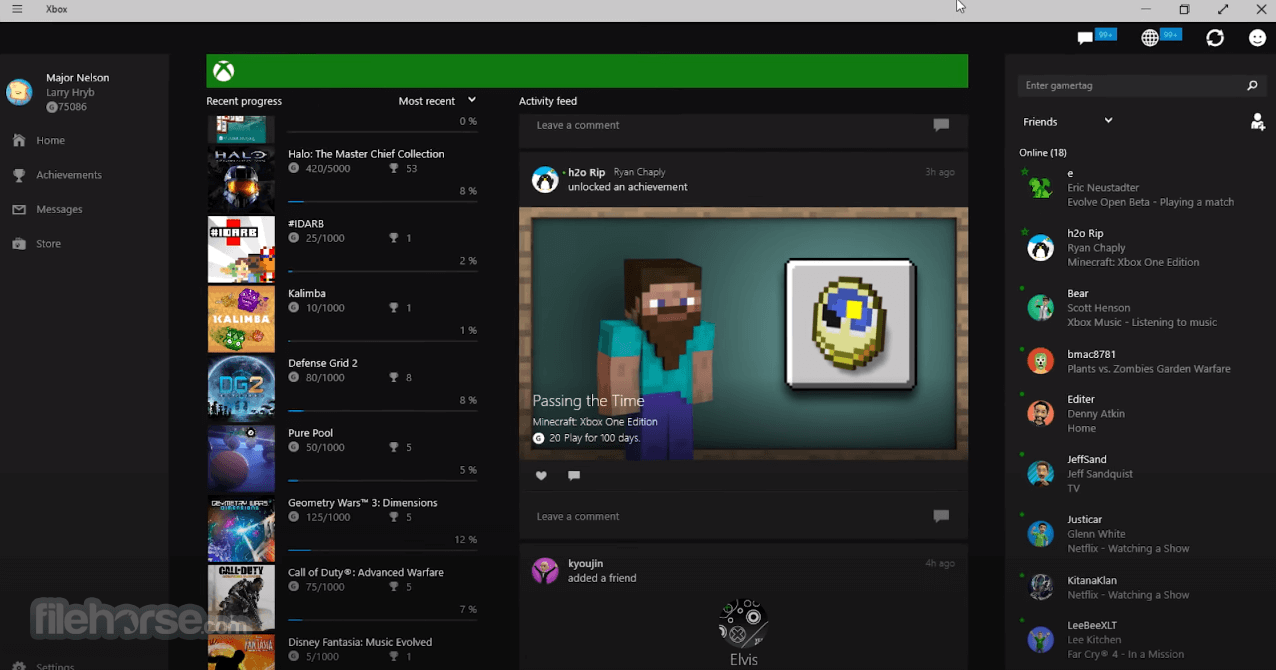Open the Minecraft Passing the Time achievement image

pos(743,334)
